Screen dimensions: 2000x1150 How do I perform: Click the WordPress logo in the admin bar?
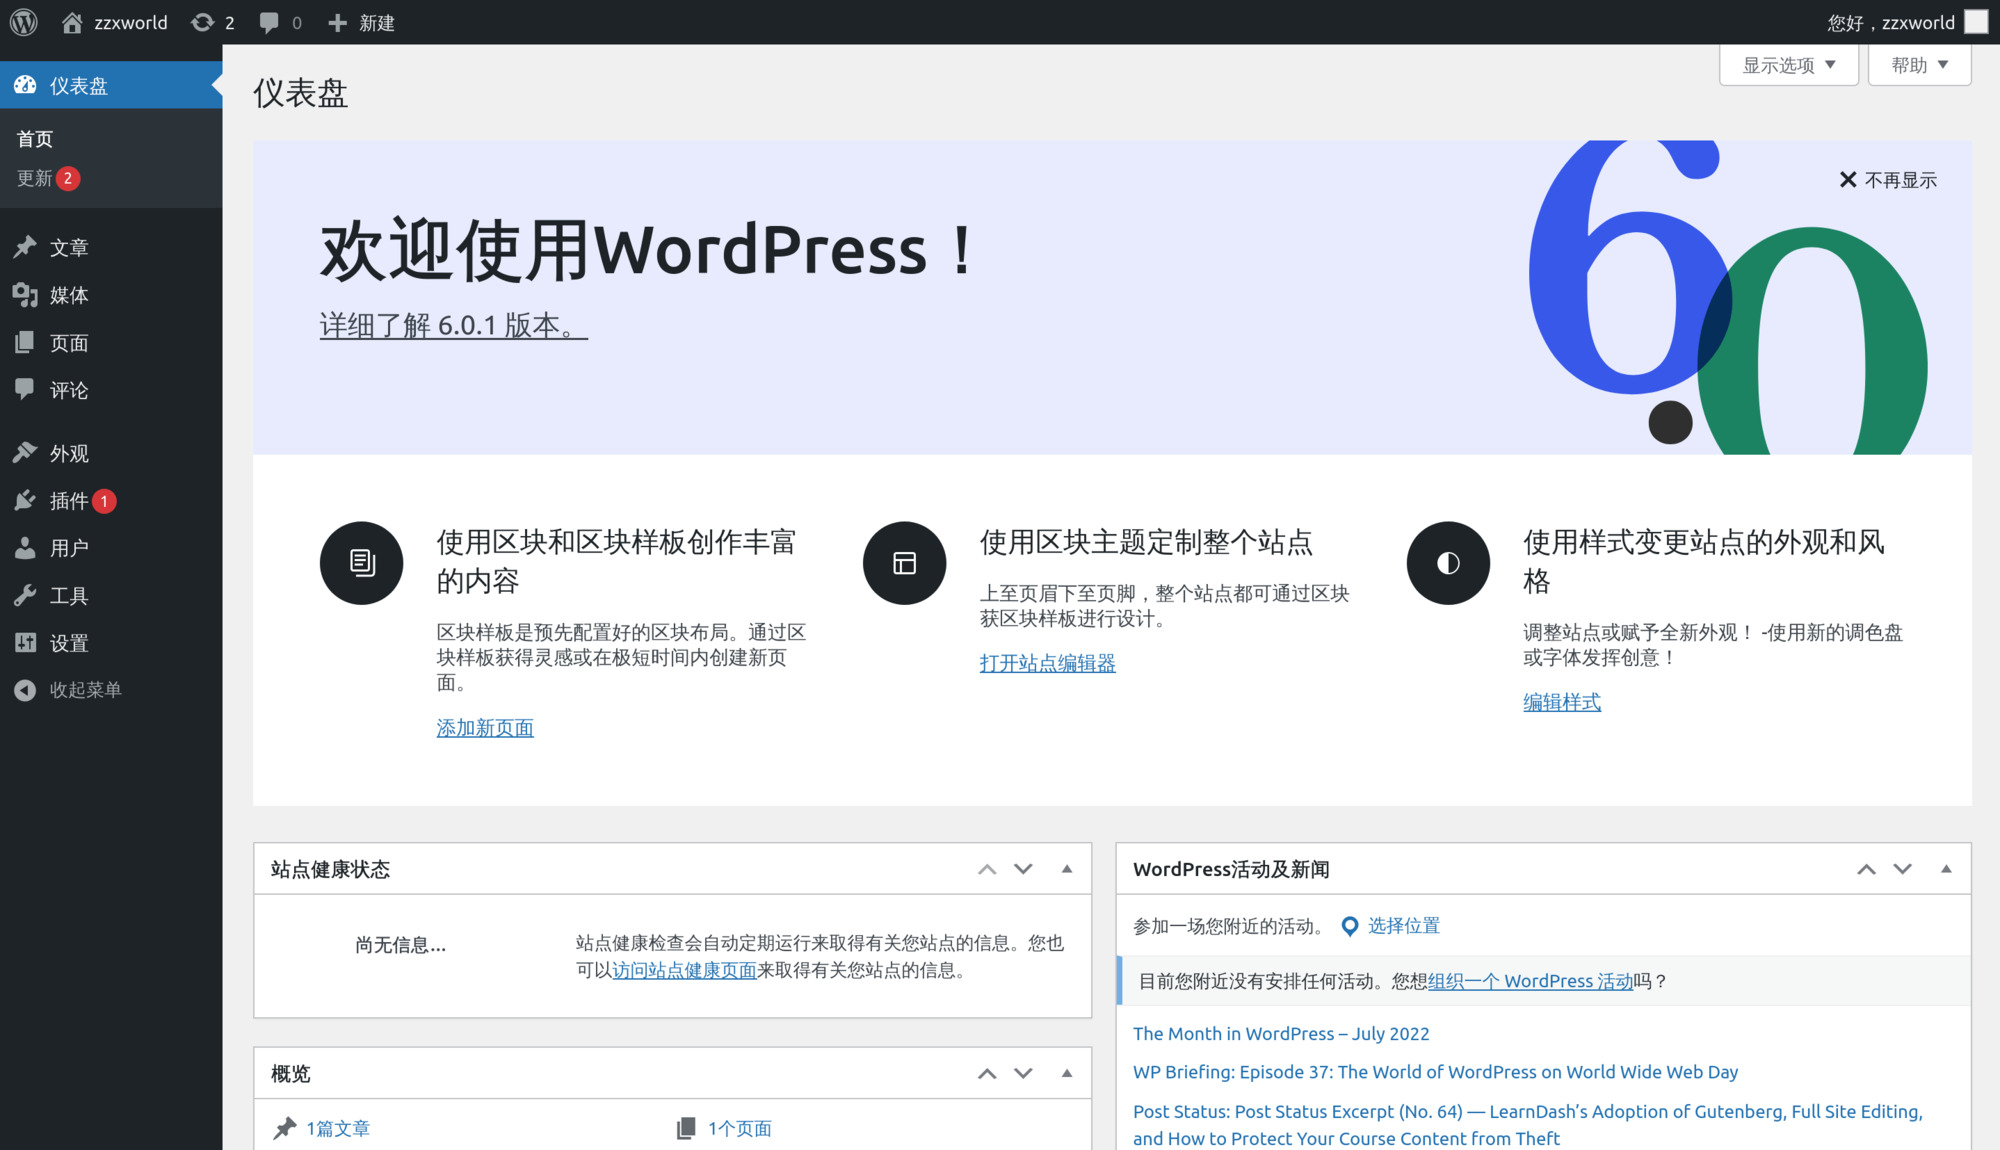coord(22,21)
